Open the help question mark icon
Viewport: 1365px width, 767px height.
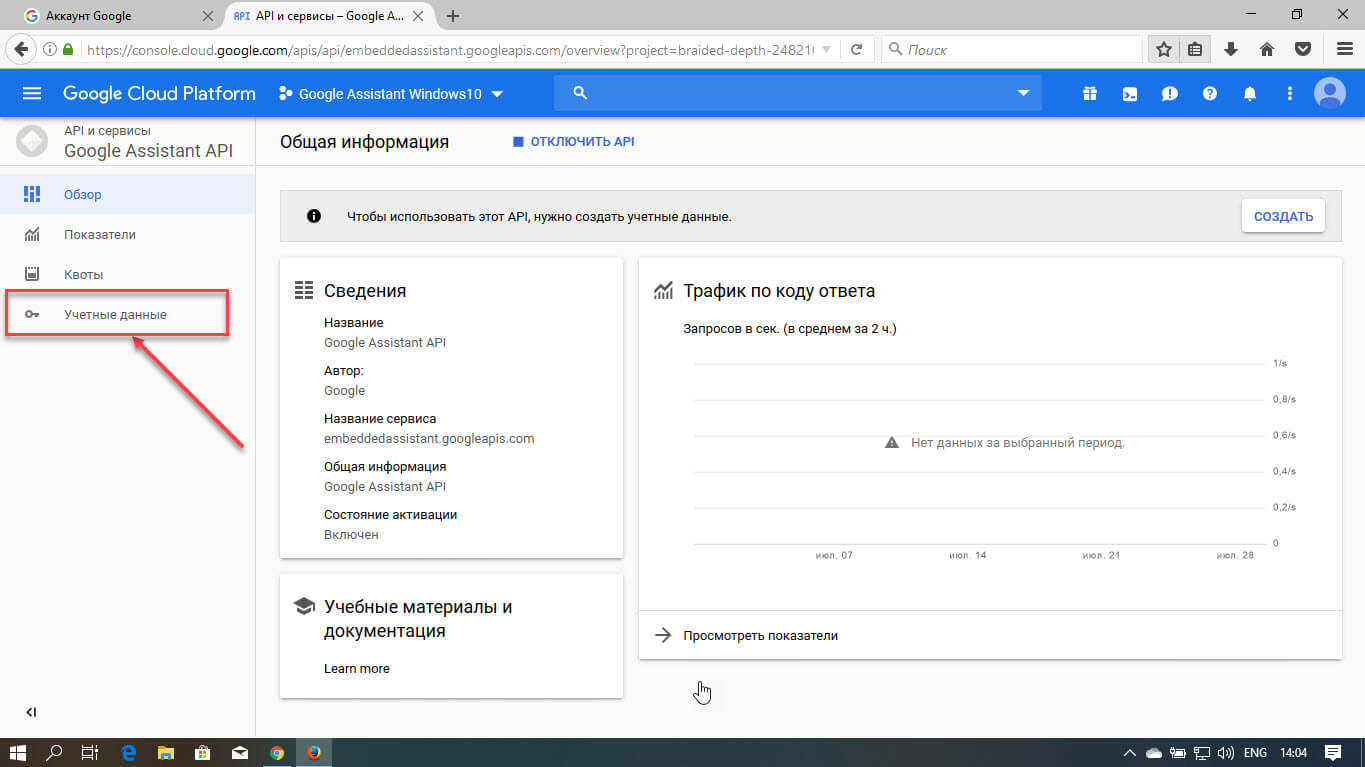(1210, 93)
